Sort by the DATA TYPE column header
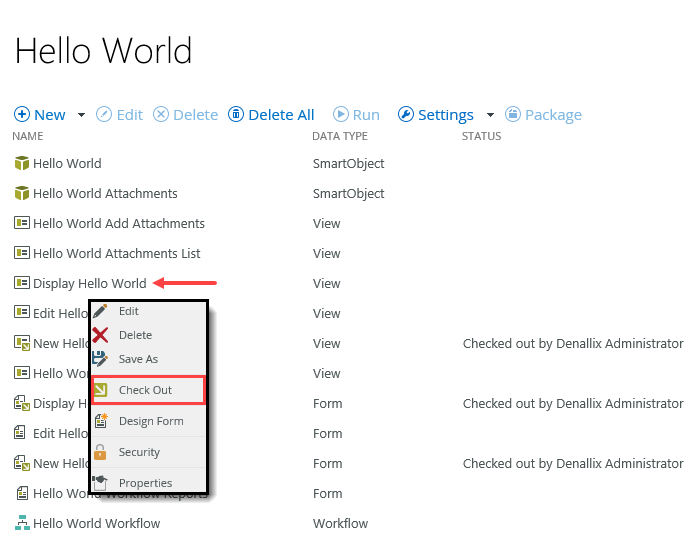The width and height of the screenshot is (698, 543). point(340,136)
